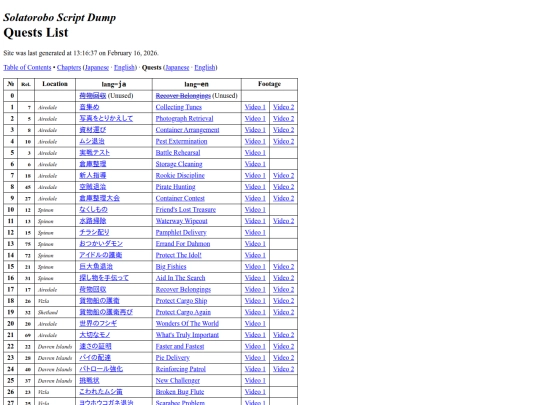Open Video 2 for Protect Cargo Ship

[283, 301]
